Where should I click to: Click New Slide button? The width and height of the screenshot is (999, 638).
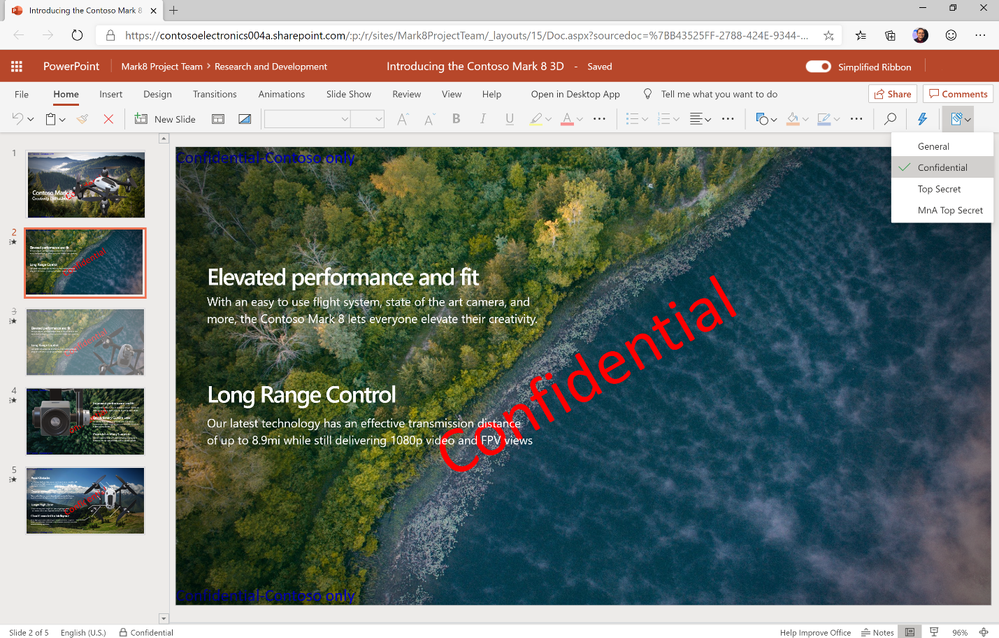pyautogui.click(x=165, y=119)
